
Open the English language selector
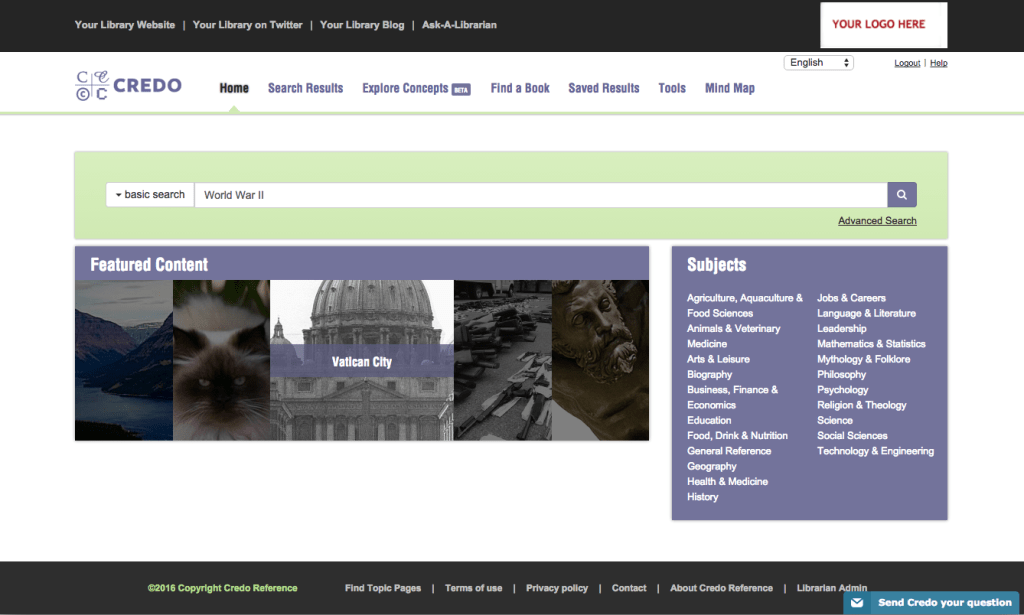coord(818,63)
